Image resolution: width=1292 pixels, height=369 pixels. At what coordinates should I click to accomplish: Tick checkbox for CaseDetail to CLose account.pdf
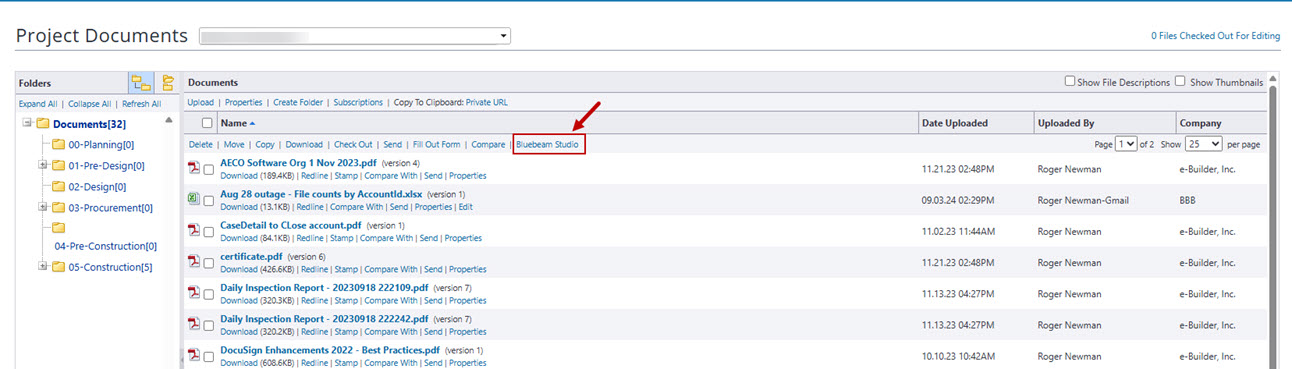(x=209, y=231)
